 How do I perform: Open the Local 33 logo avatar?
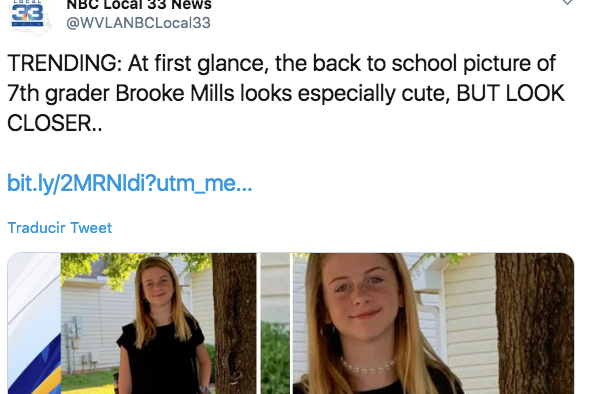(29, 16)
